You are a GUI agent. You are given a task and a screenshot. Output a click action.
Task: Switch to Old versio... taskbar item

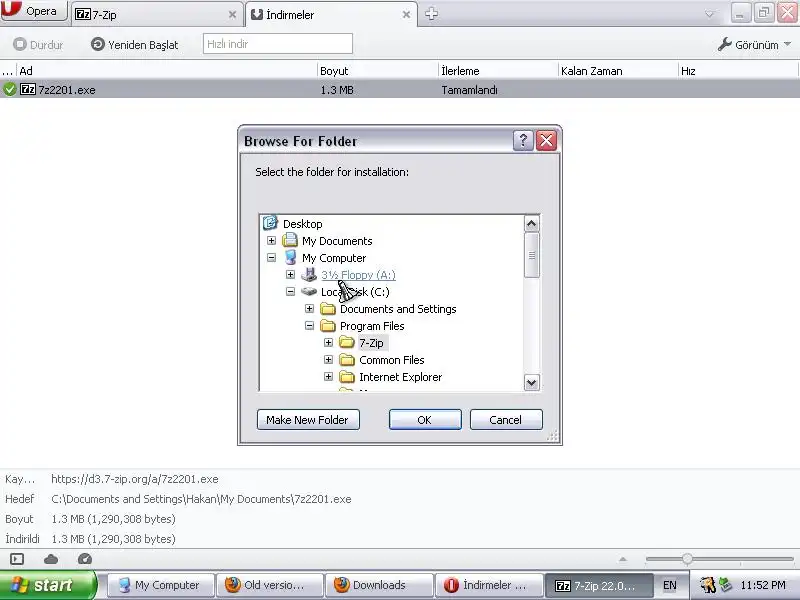[x=270, y=585]
